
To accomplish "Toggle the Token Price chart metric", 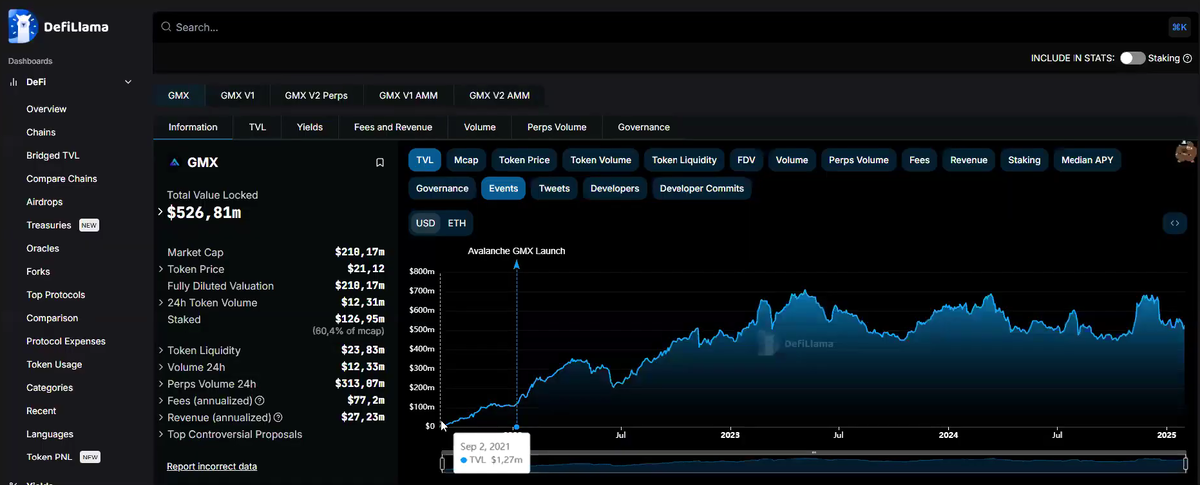I will [x=524, y=160].
